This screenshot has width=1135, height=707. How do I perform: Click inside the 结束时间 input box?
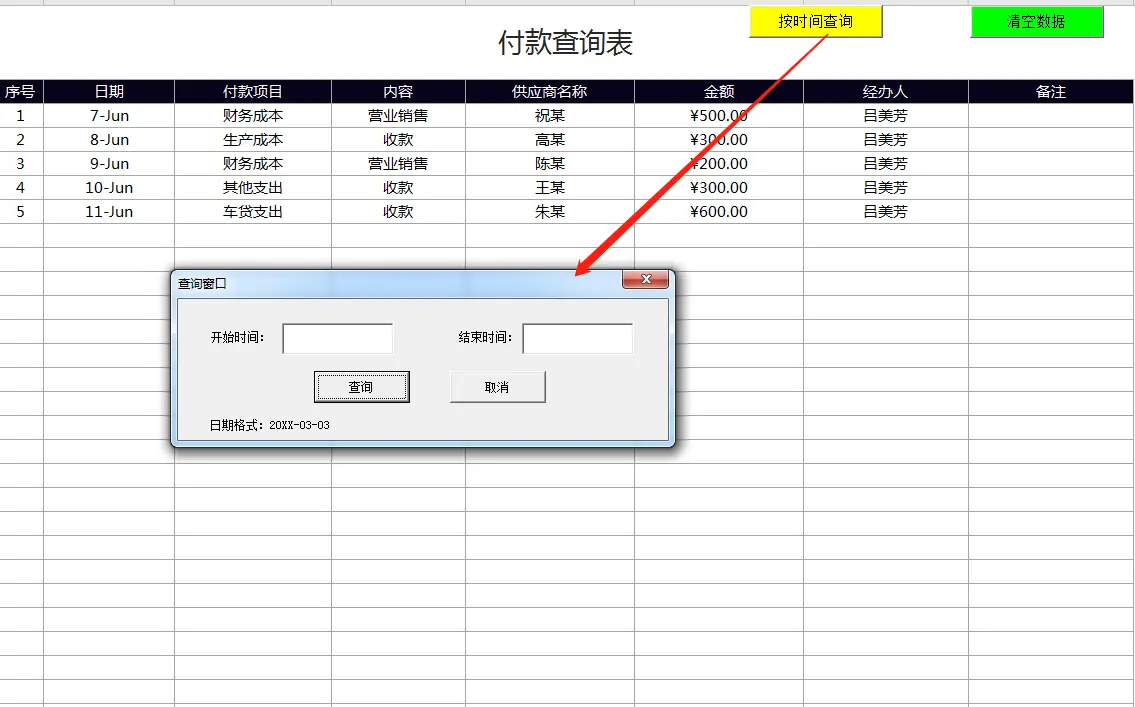click(x=578, y=338)
